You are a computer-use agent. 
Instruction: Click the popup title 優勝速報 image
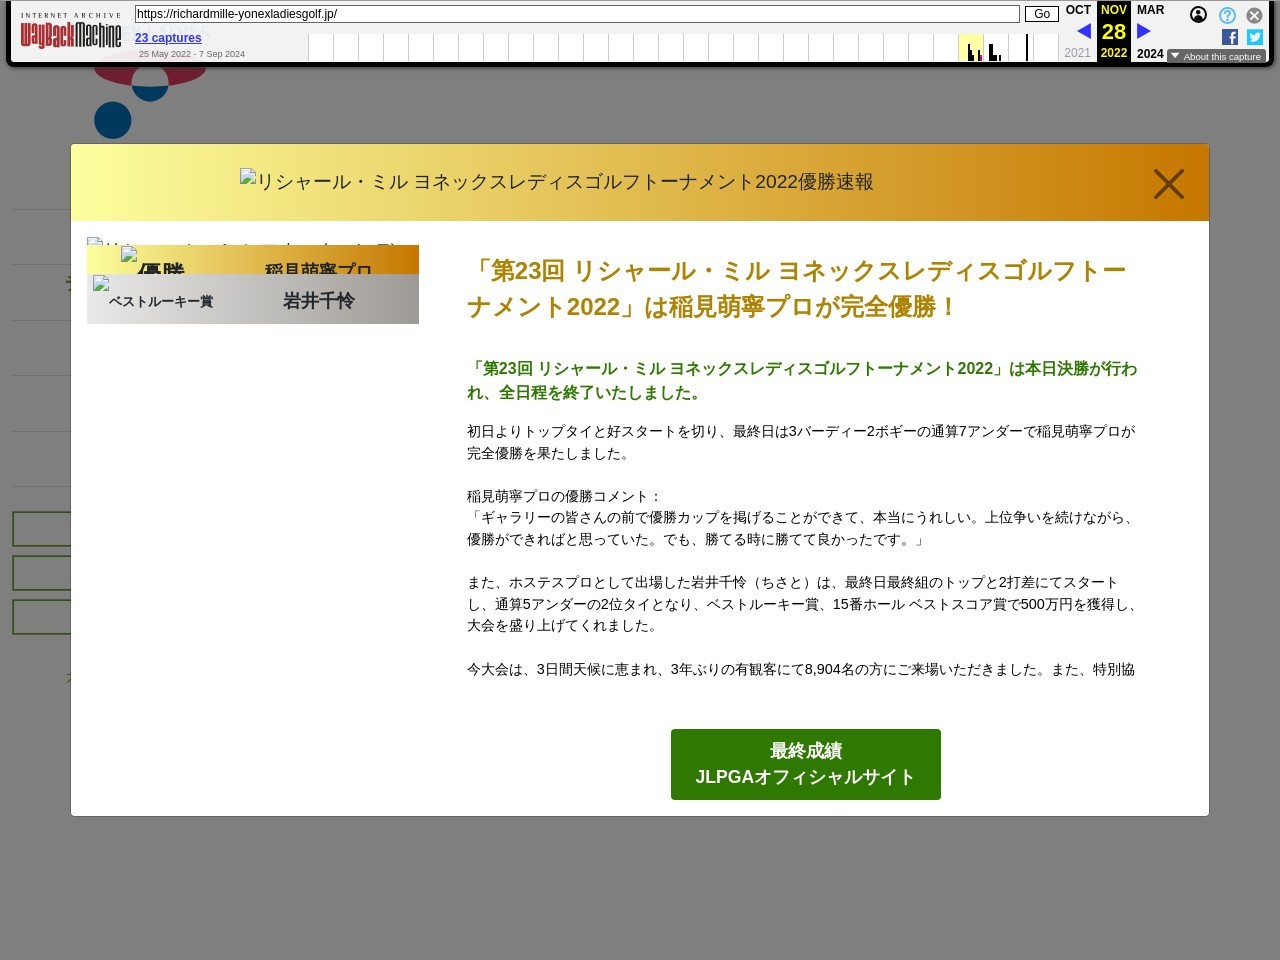(557, 182)
